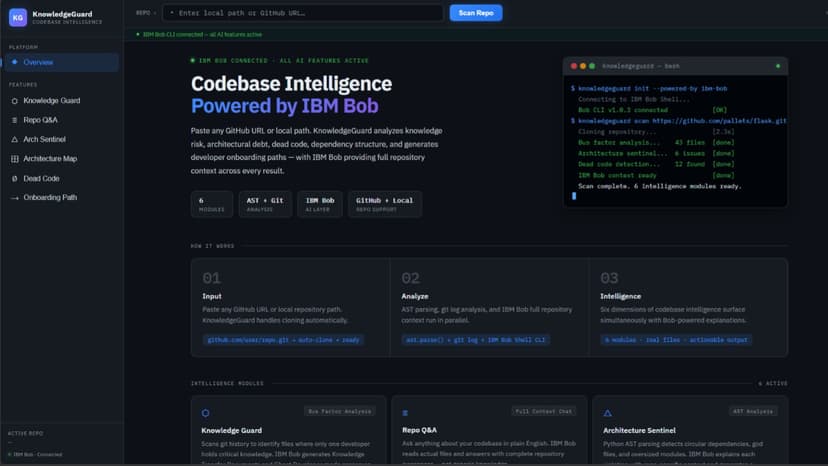
Task: Click the IBM Bob CLI connected banner
Action: pyautogui.click(x=199, y=34)
